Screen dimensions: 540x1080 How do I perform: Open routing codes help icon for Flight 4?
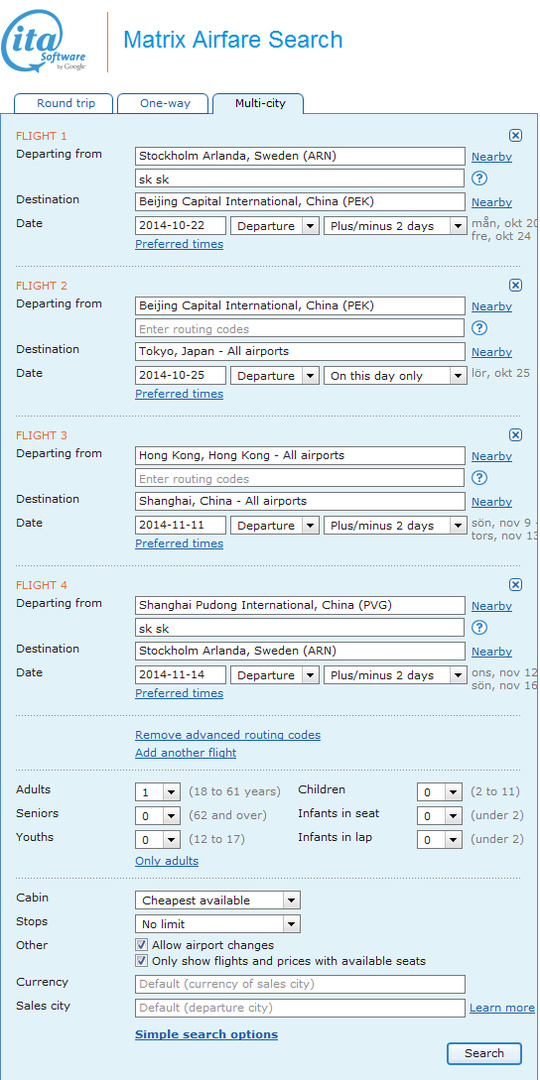tap(479, 627)
